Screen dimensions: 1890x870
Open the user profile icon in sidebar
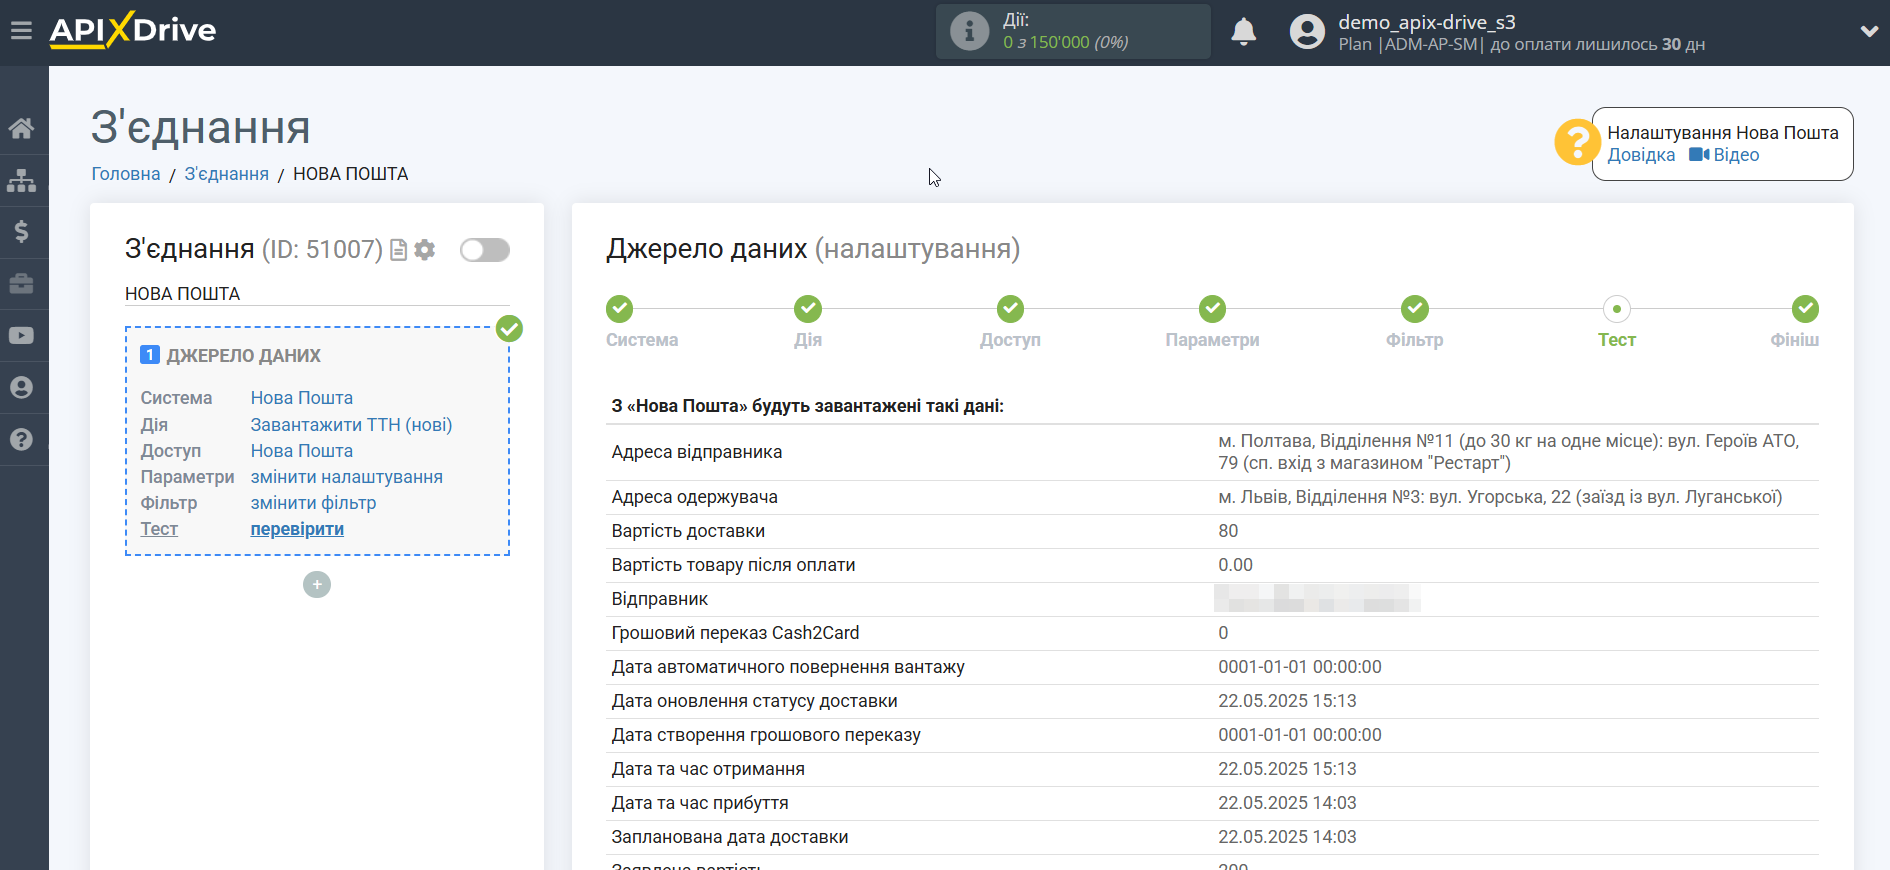pos(21,388)
